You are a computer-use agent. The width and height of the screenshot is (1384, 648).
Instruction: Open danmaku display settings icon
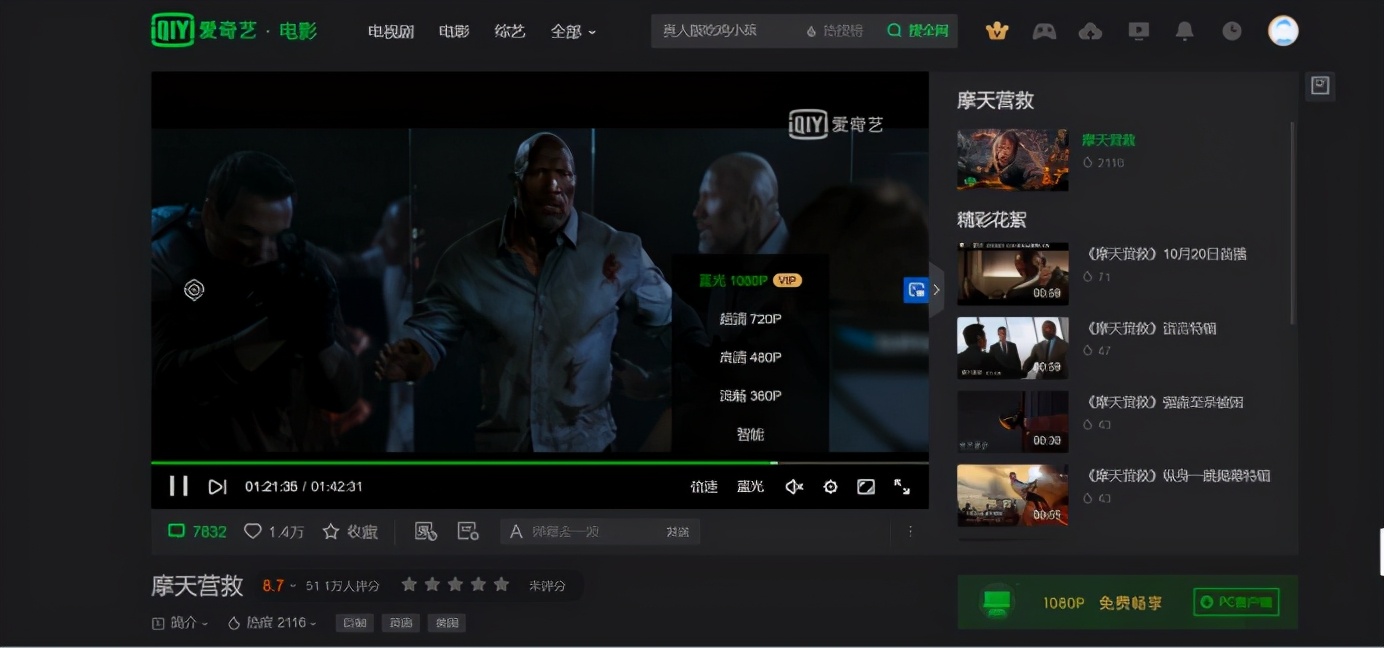tap(468, 531)
